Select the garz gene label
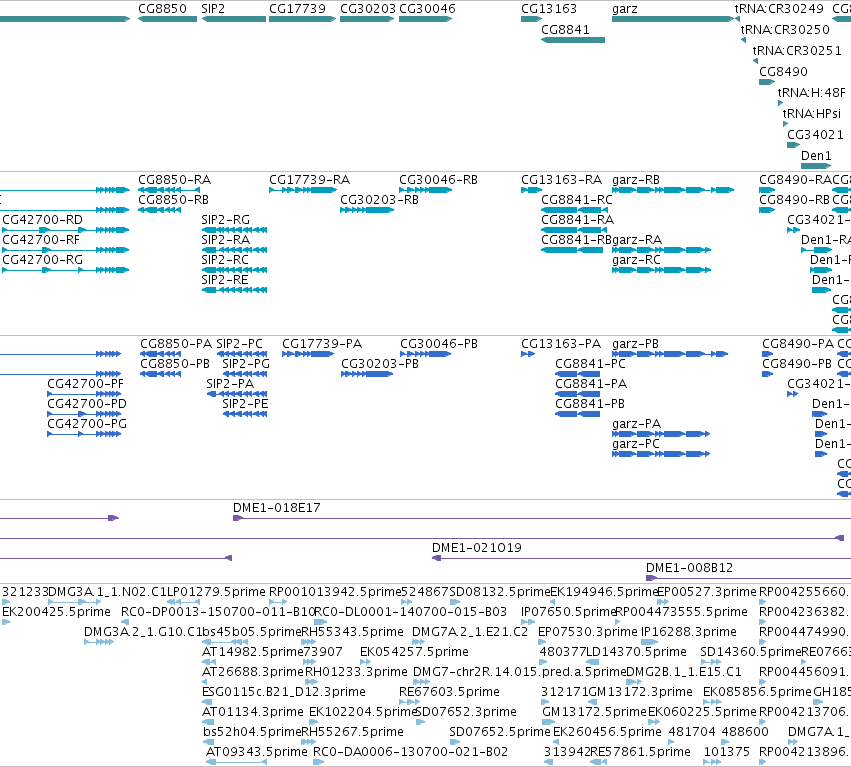This screenshot has height=767, width=851. [x=625, y=9]
